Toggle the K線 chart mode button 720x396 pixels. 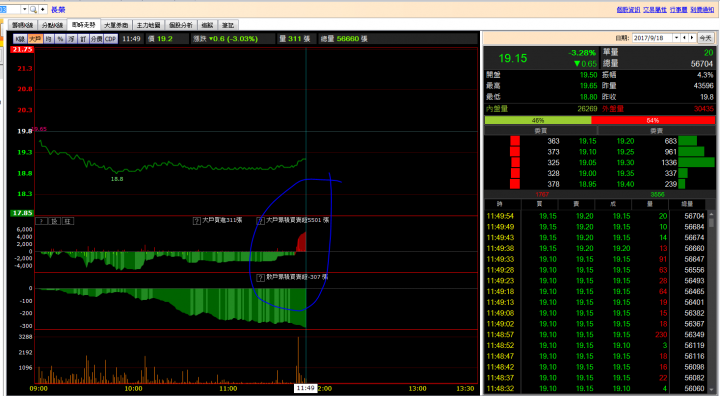pos(20,39)
